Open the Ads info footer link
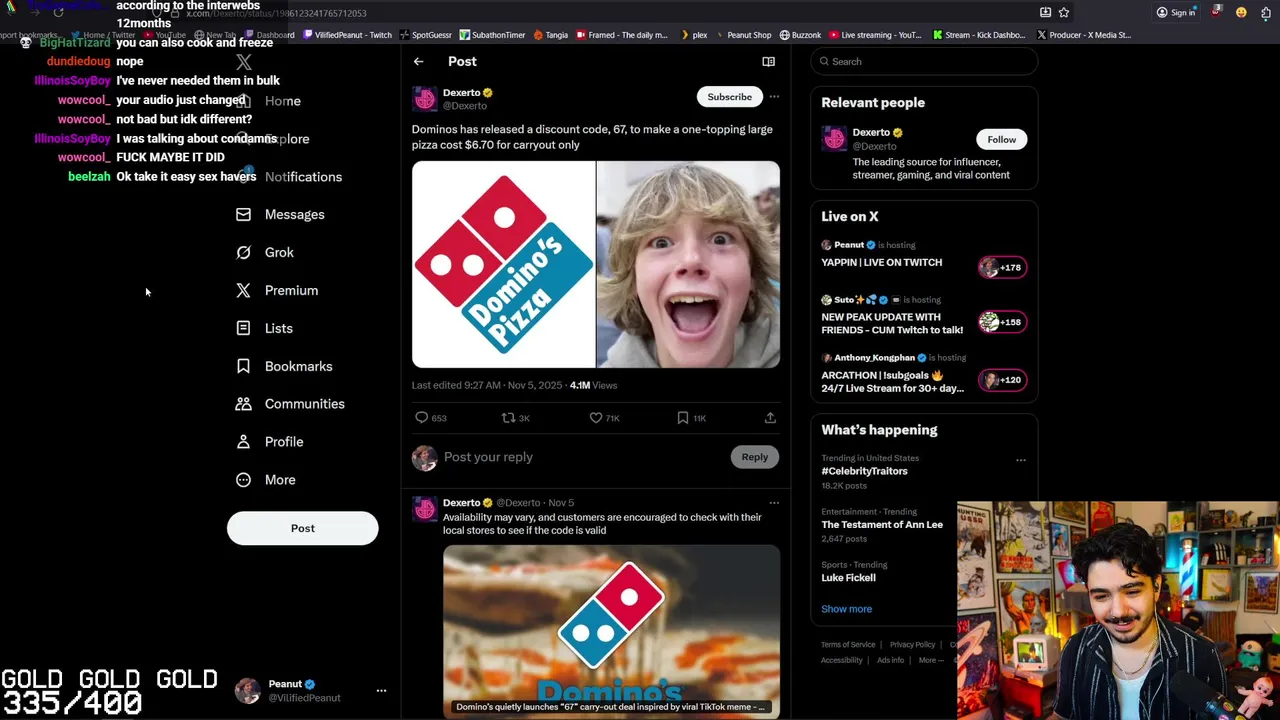This screenshot has width=1280, height=720. point(890,660)
